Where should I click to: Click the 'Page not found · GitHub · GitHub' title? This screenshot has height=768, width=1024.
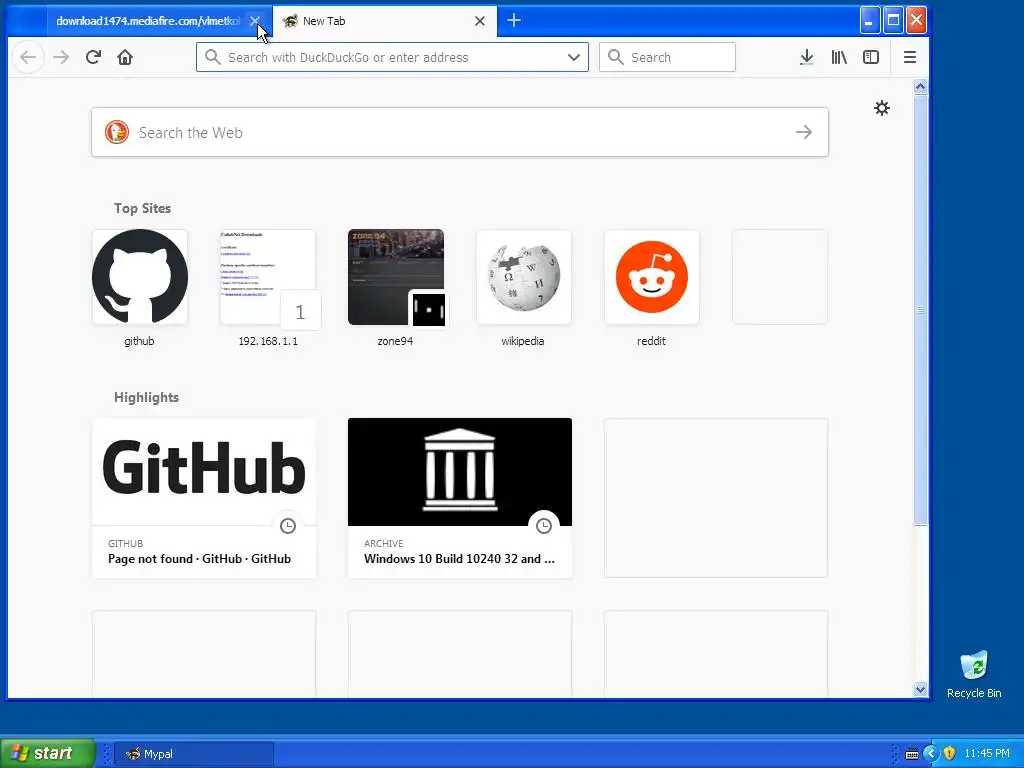[199, 559]
